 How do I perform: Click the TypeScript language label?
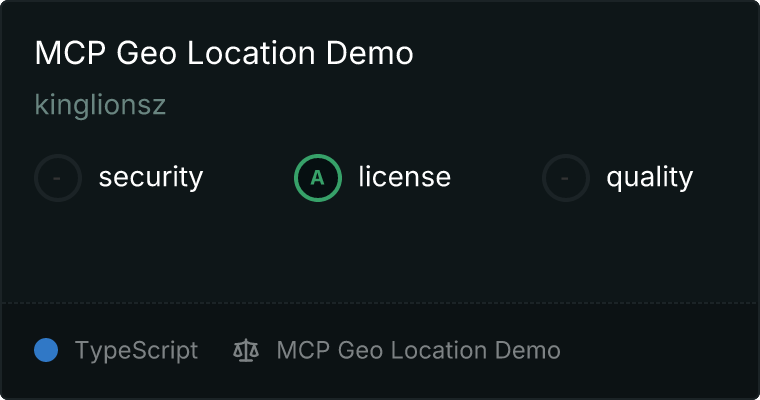[x=137, y=351]
